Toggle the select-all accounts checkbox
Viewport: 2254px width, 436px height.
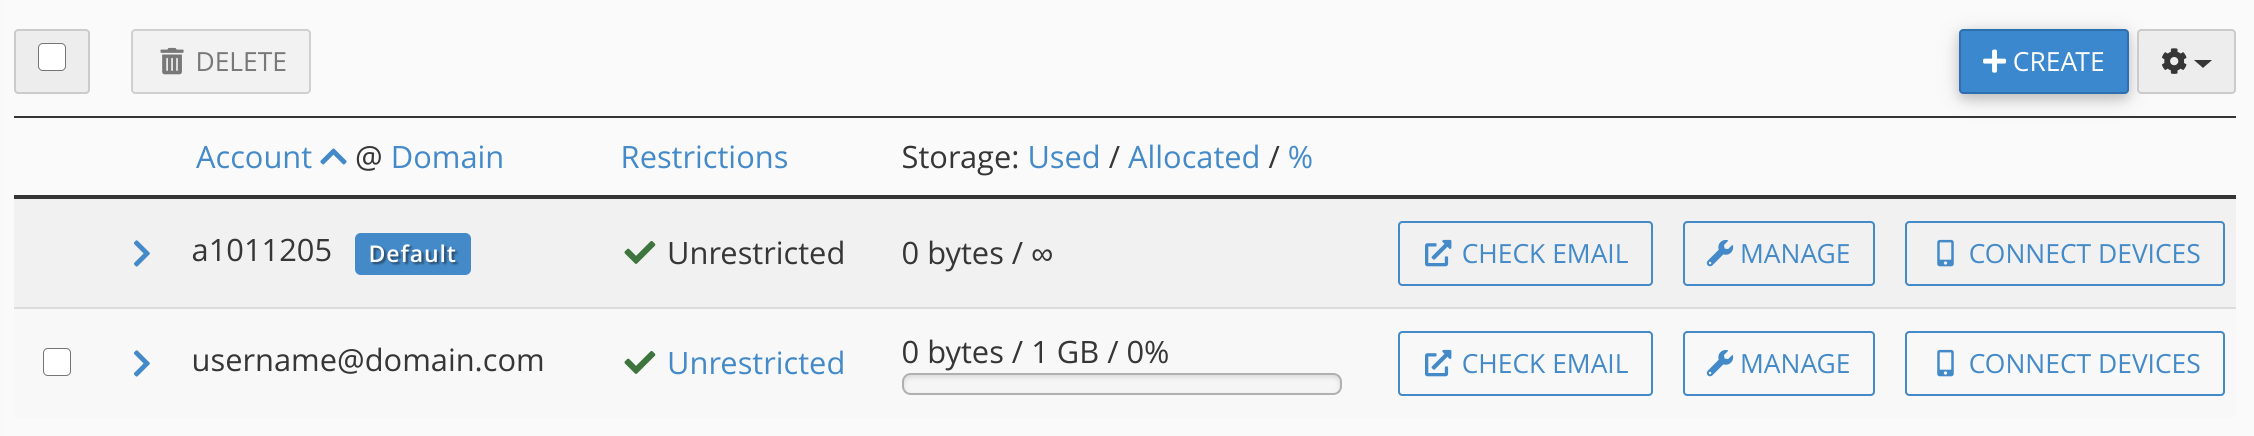tap(52, 58)
